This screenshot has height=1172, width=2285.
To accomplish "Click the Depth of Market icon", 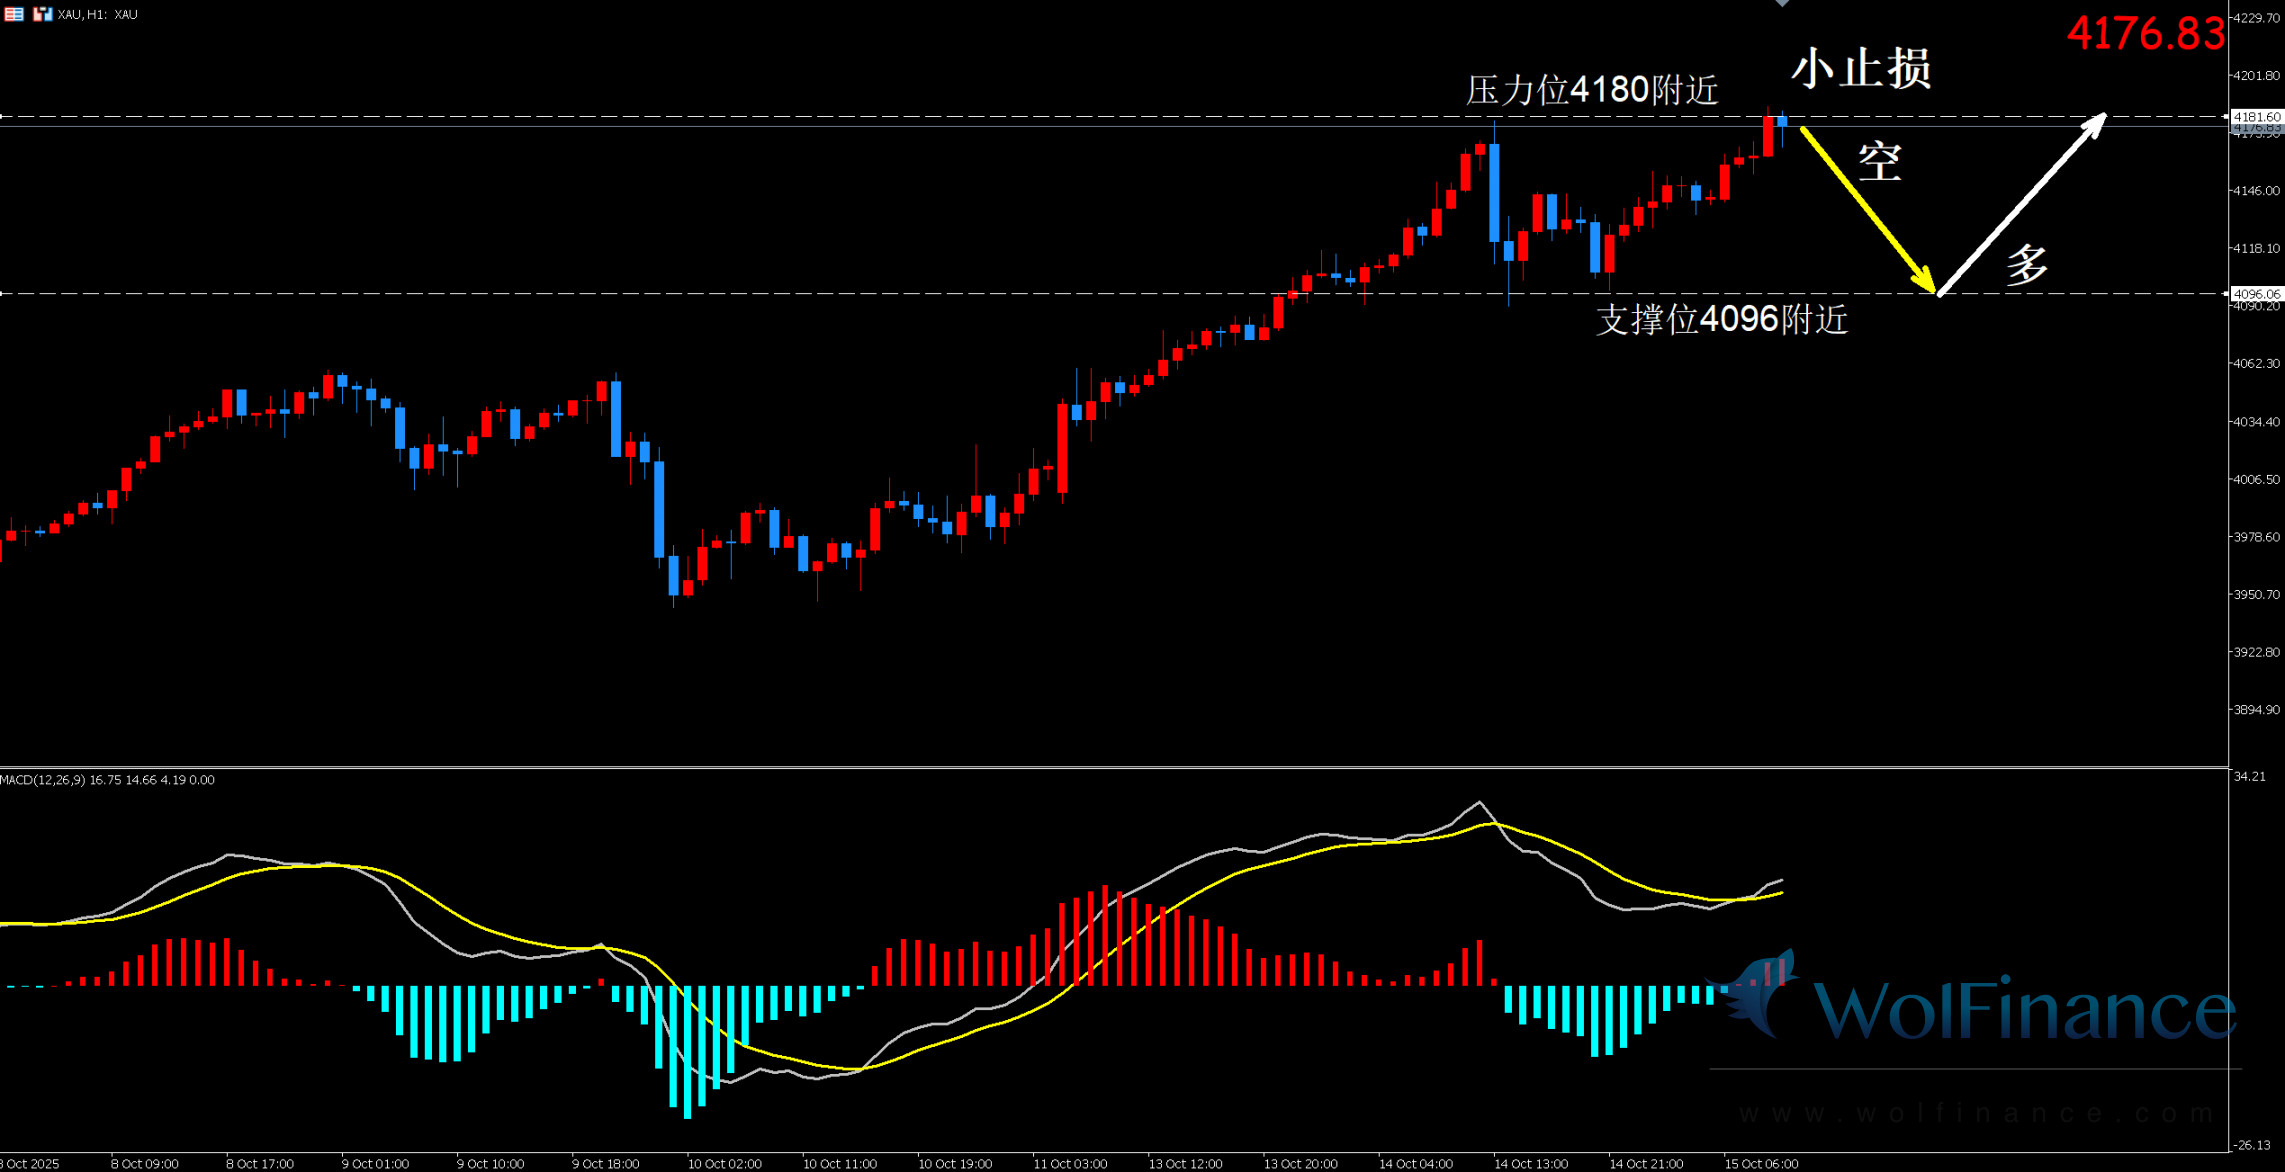I will click(x=42, y=14).
